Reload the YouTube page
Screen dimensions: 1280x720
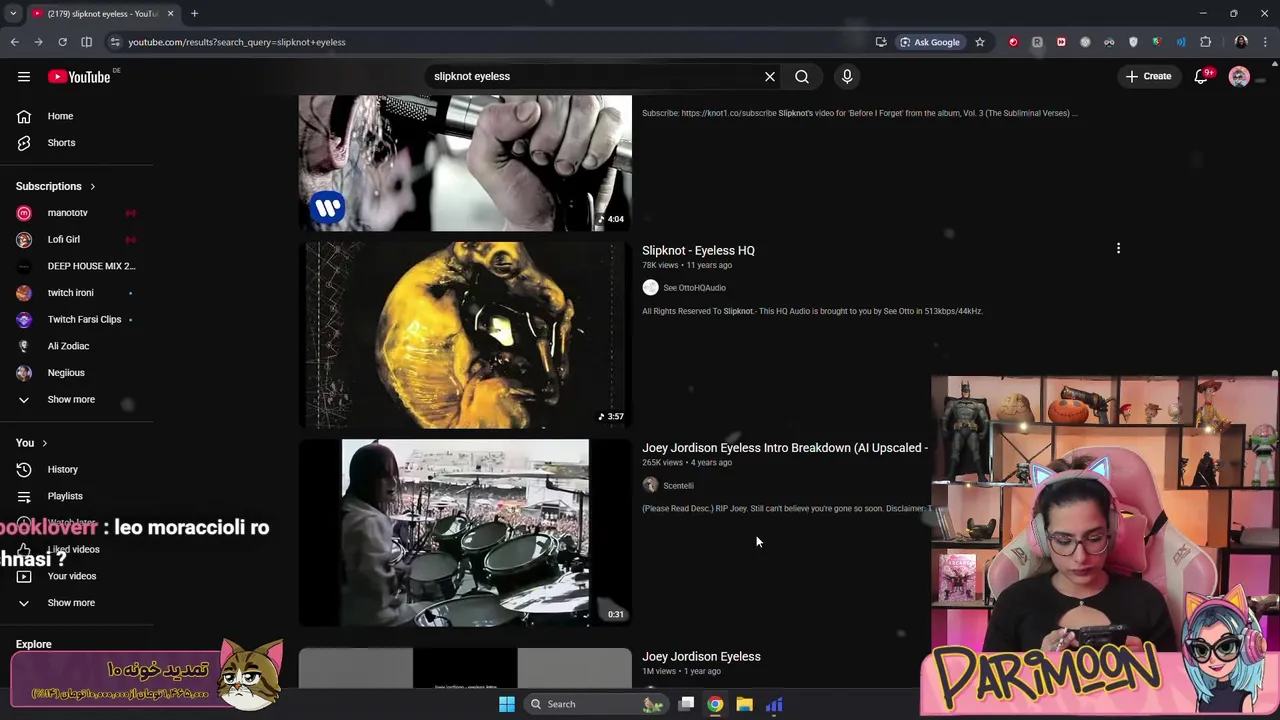62,42
